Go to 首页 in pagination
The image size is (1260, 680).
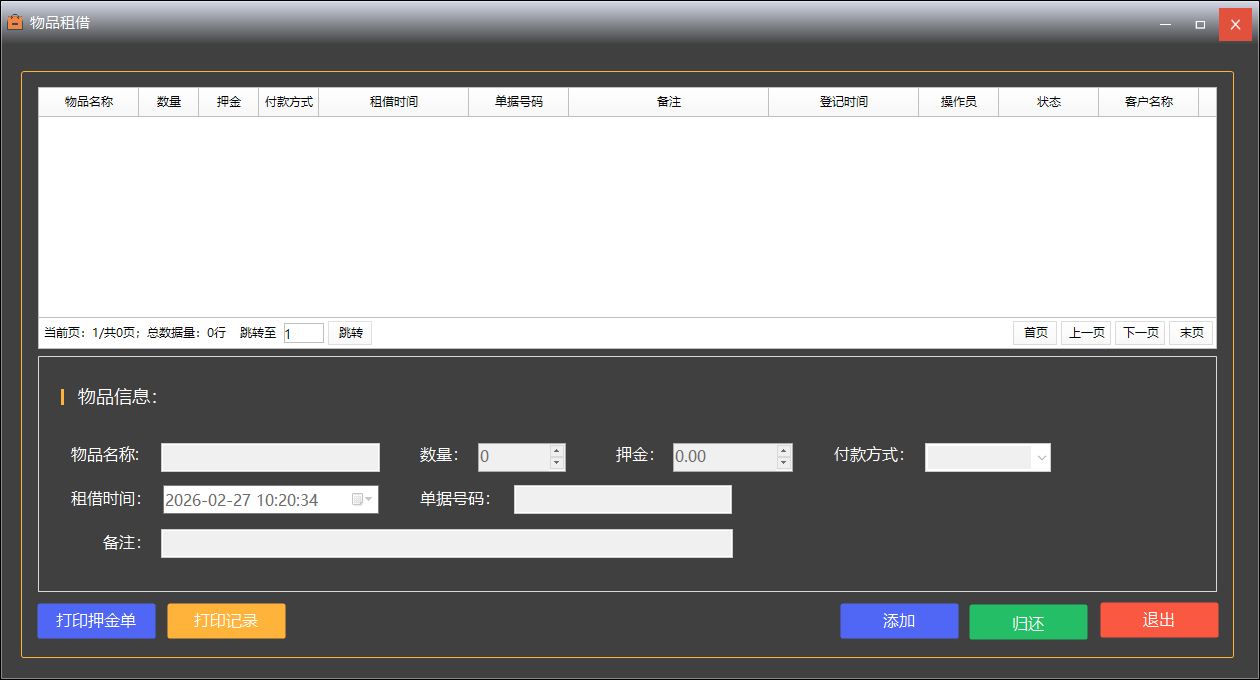(x=1035, y=333)
